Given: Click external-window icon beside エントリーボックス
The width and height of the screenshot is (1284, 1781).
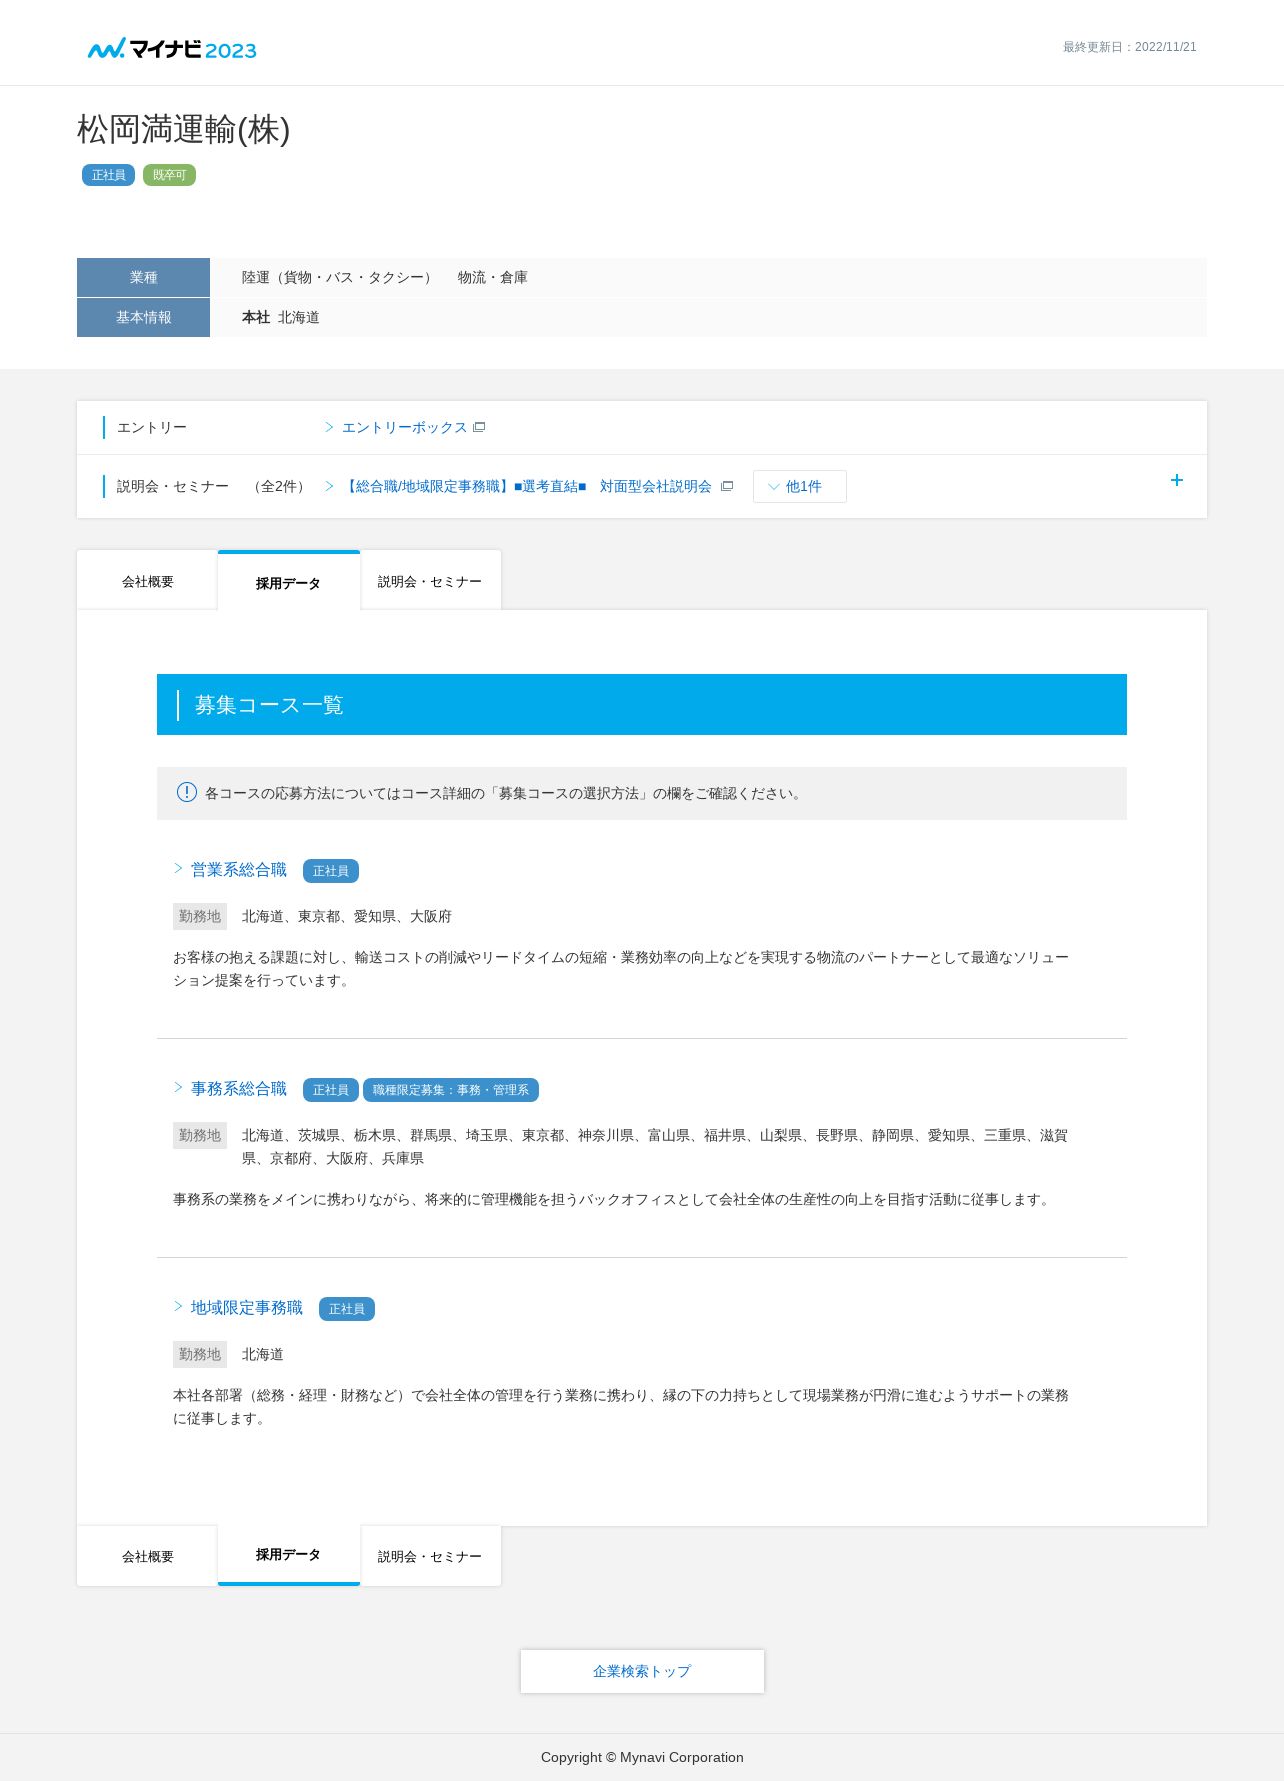Looking at the screenshot, I should [x=479, y=427].
